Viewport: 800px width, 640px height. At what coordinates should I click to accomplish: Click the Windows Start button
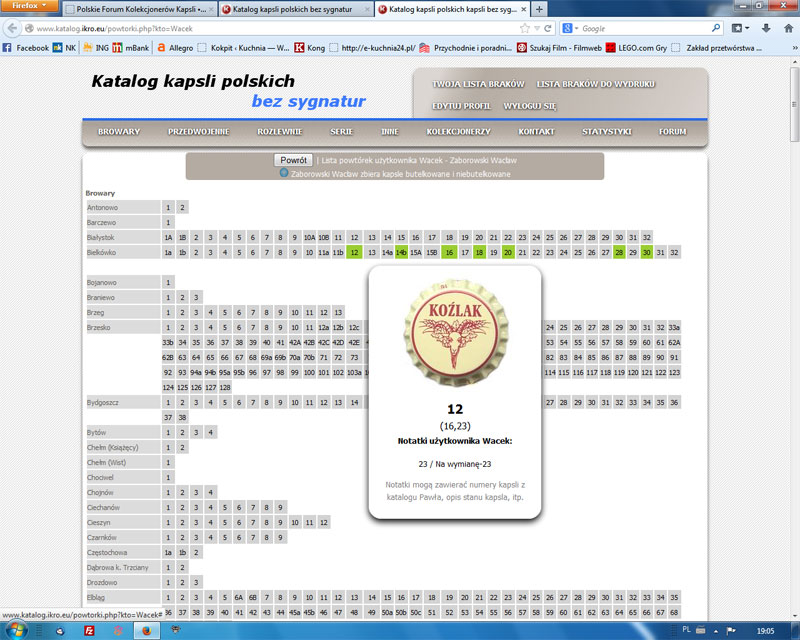tap(17, 630)
